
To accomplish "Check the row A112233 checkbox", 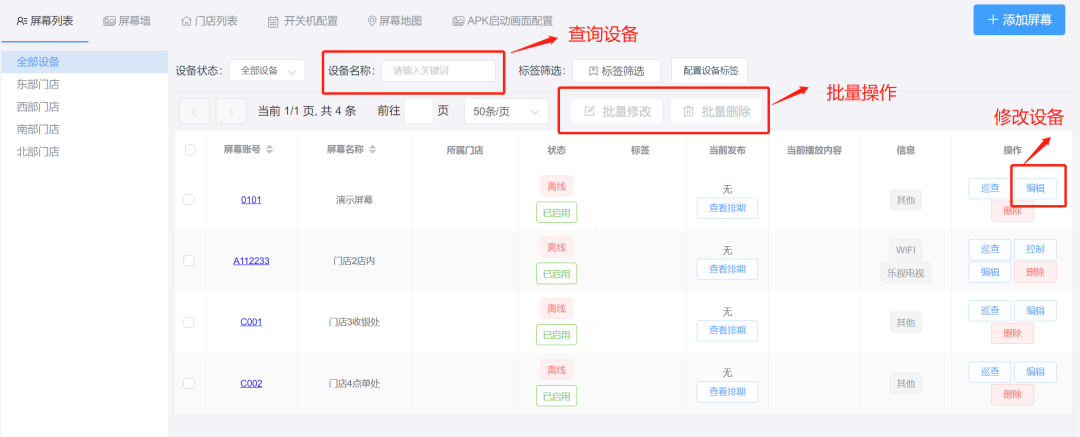I will pos(189,261).
